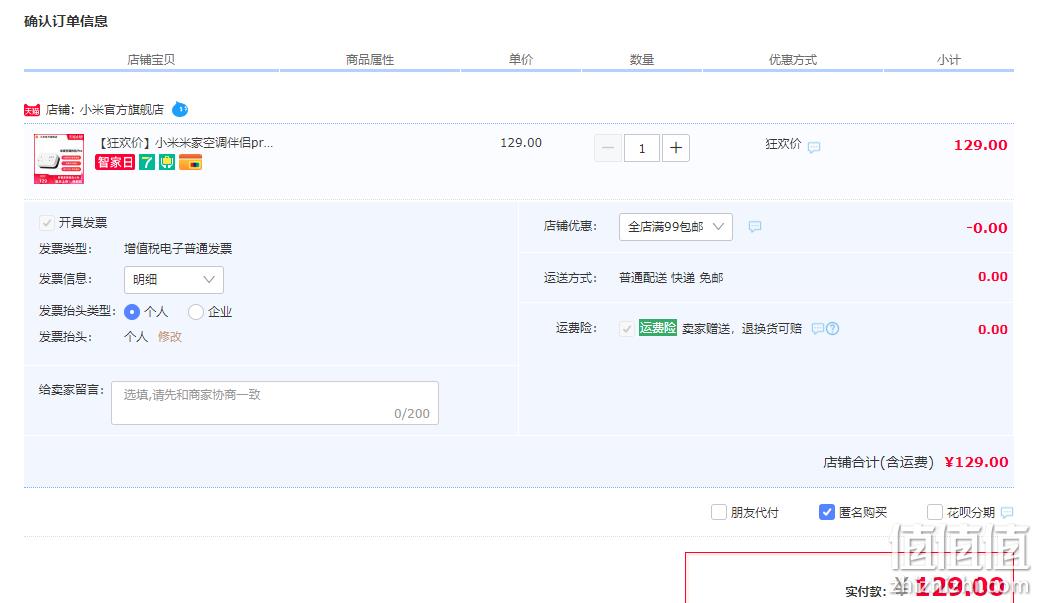Focus the 给卖家留言 message box
This screenshot has height=603, width=1039.
tap(275, 403)
